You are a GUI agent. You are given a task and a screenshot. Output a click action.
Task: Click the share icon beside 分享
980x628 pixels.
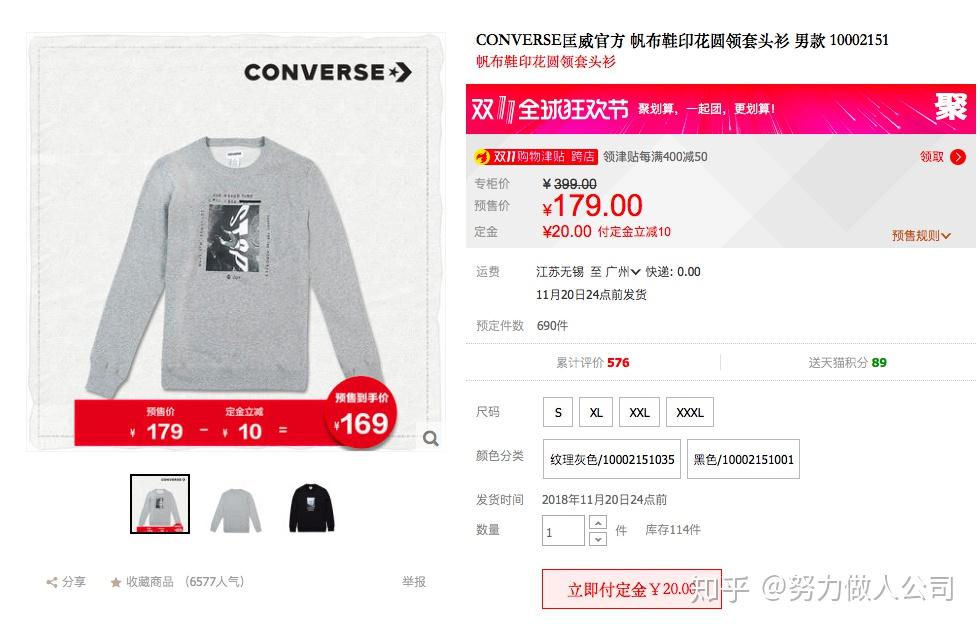(52, 582)
